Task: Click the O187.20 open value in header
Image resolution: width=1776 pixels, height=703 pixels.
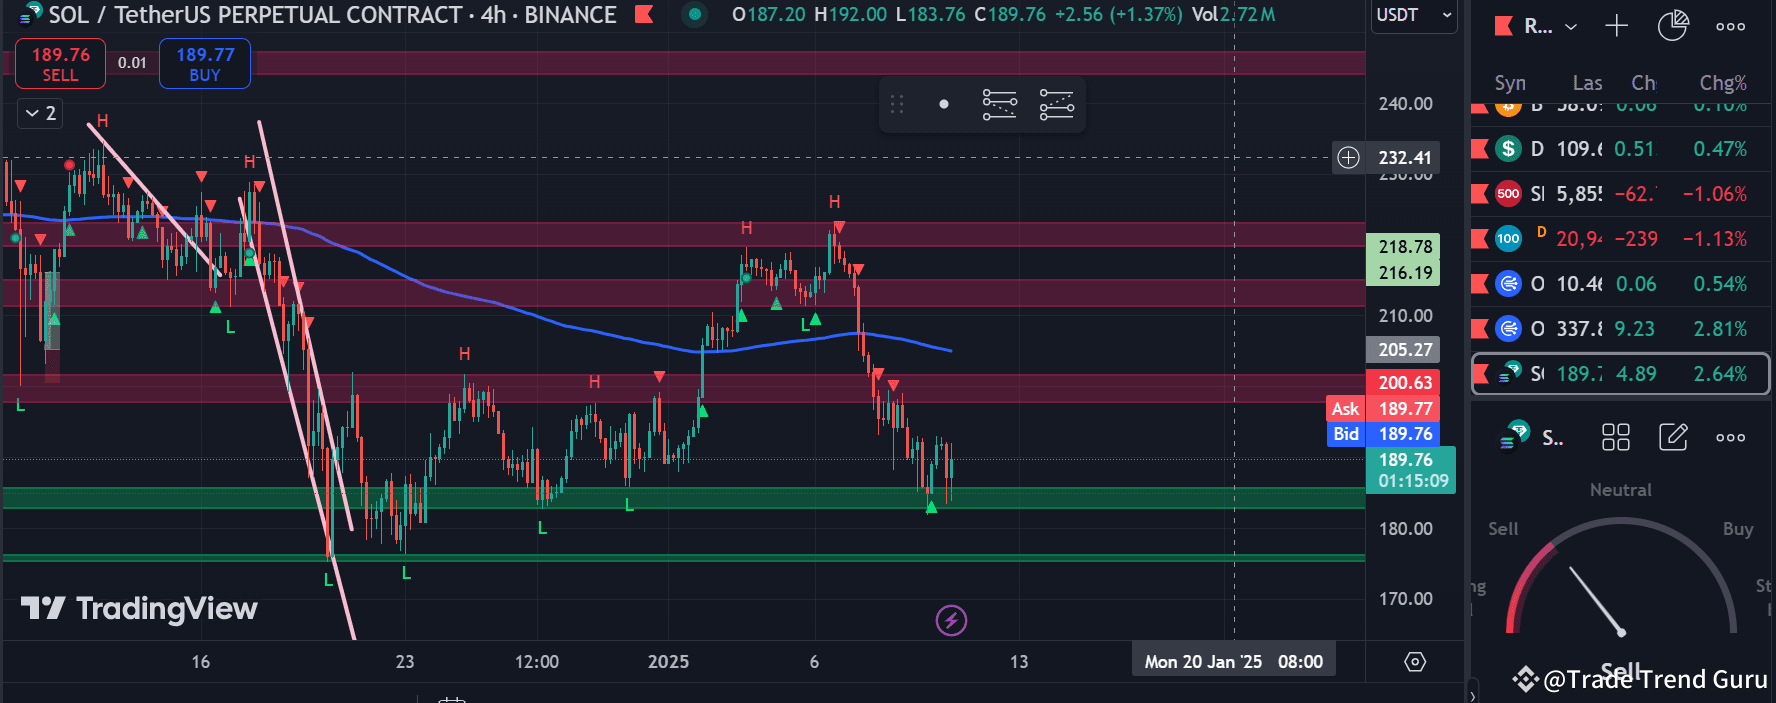Action: tap(768, 15)
